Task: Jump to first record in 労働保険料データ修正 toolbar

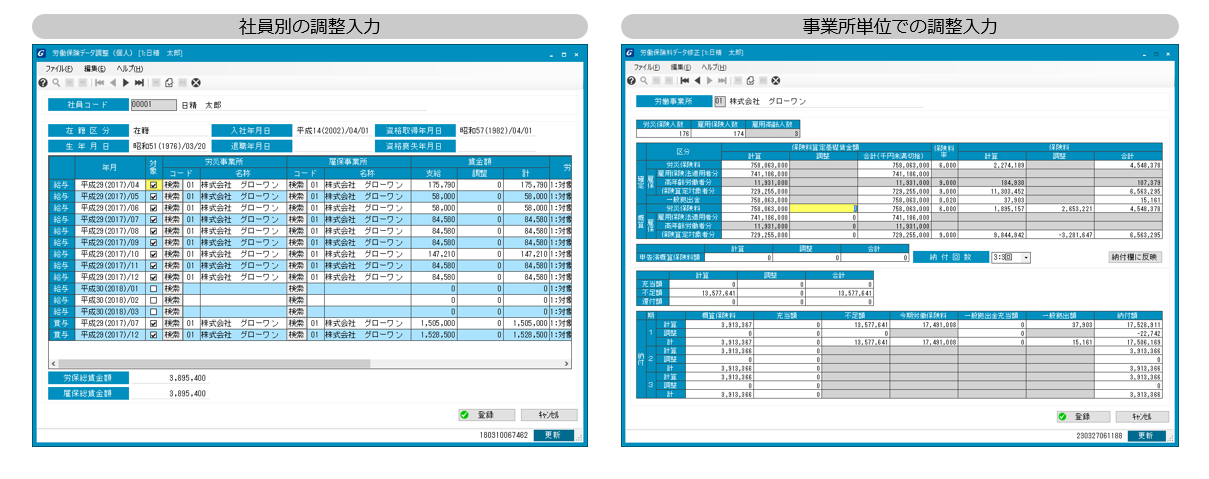Action: [684, 80]
